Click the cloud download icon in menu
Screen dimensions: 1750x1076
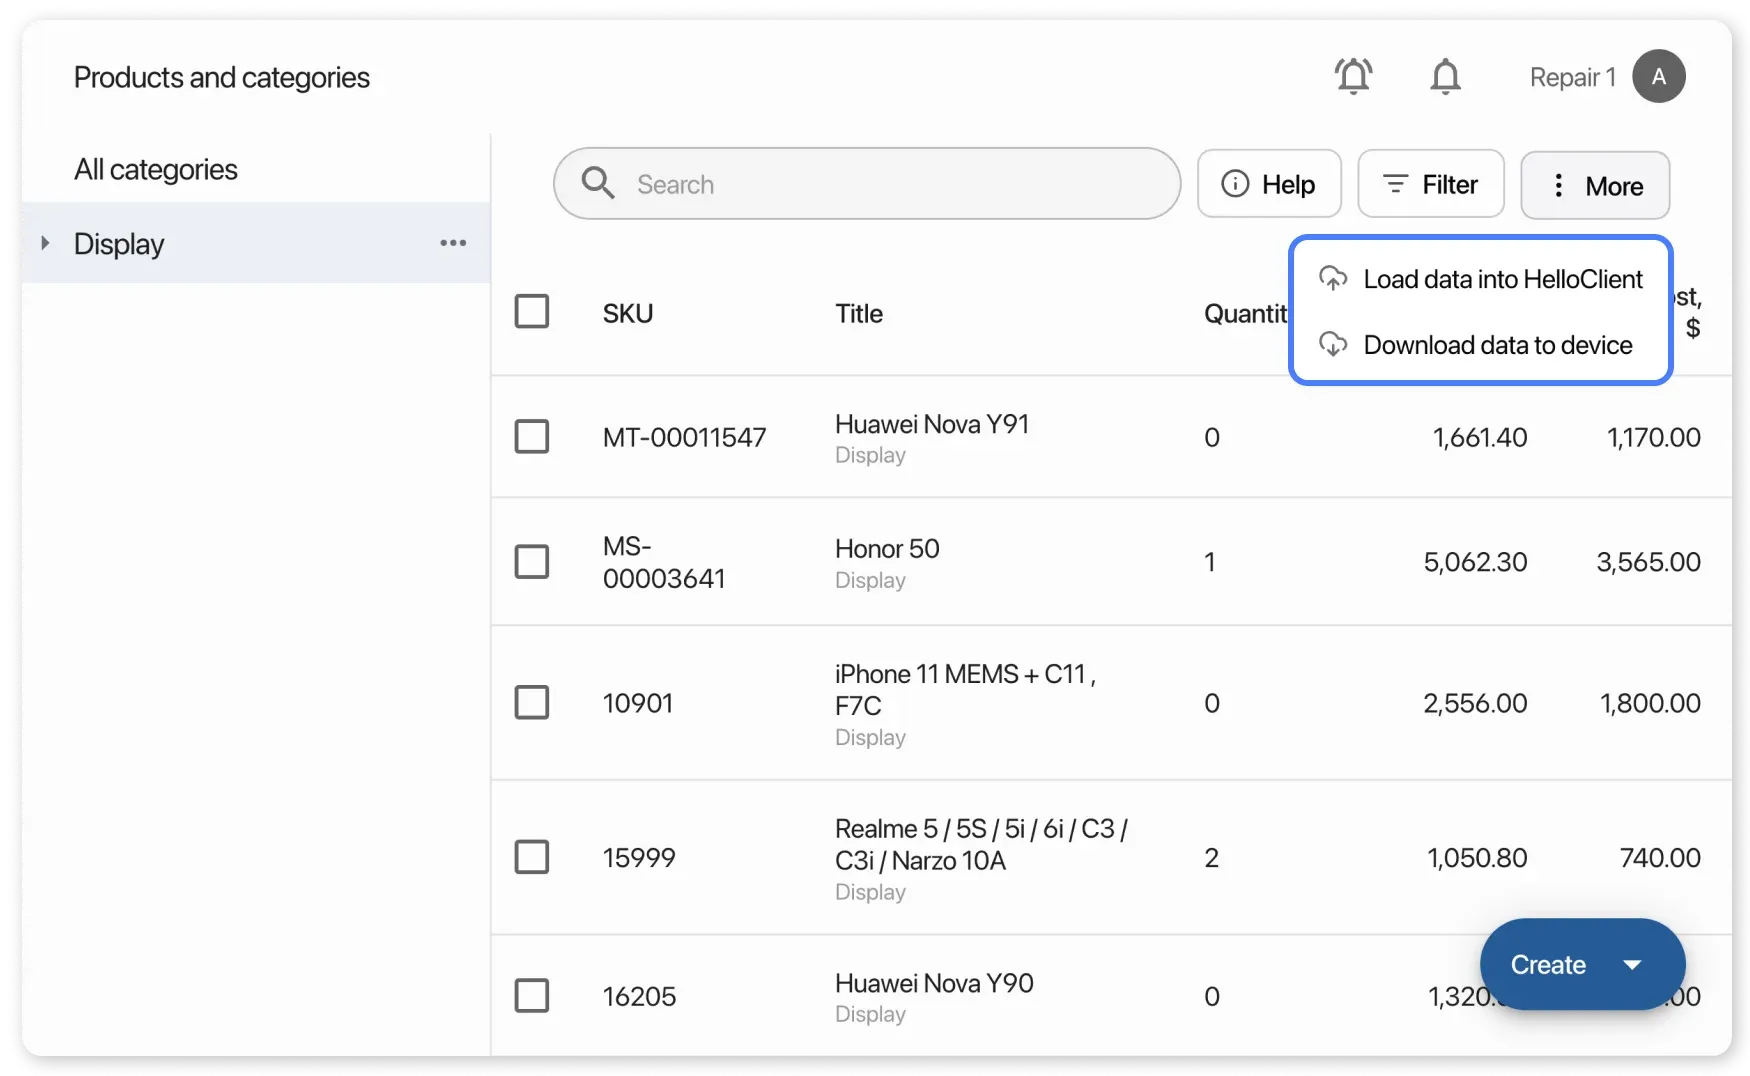1333,345
